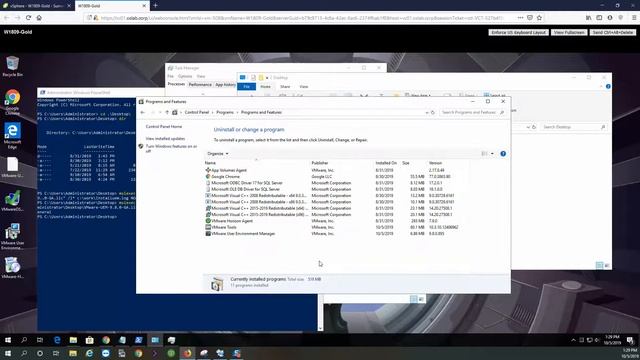This screenshot has width=640, height=360.
Task: Open the browser page actions ellipsis menu
Action: pyautogui.click(x=520, y=18)
